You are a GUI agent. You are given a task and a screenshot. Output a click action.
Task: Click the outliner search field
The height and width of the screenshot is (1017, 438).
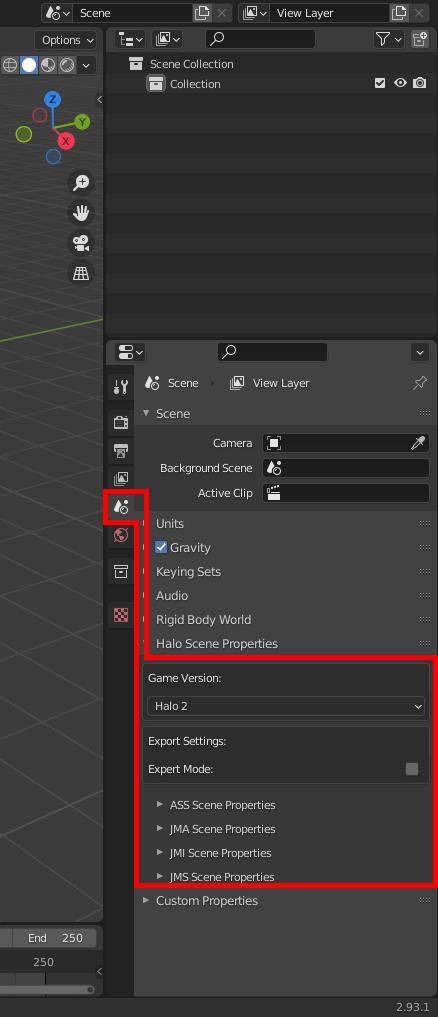[x=260, y=39]
